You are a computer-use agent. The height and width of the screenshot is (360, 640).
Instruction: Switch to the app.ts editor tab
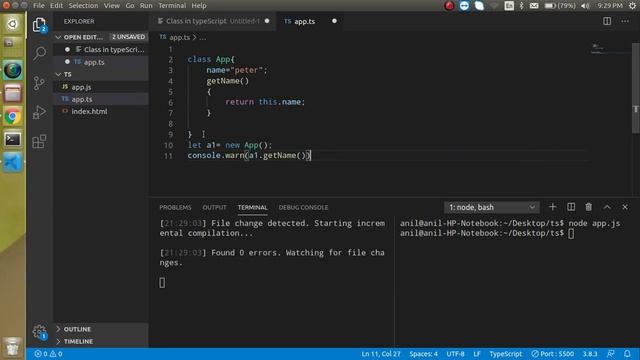coord(310,21)
